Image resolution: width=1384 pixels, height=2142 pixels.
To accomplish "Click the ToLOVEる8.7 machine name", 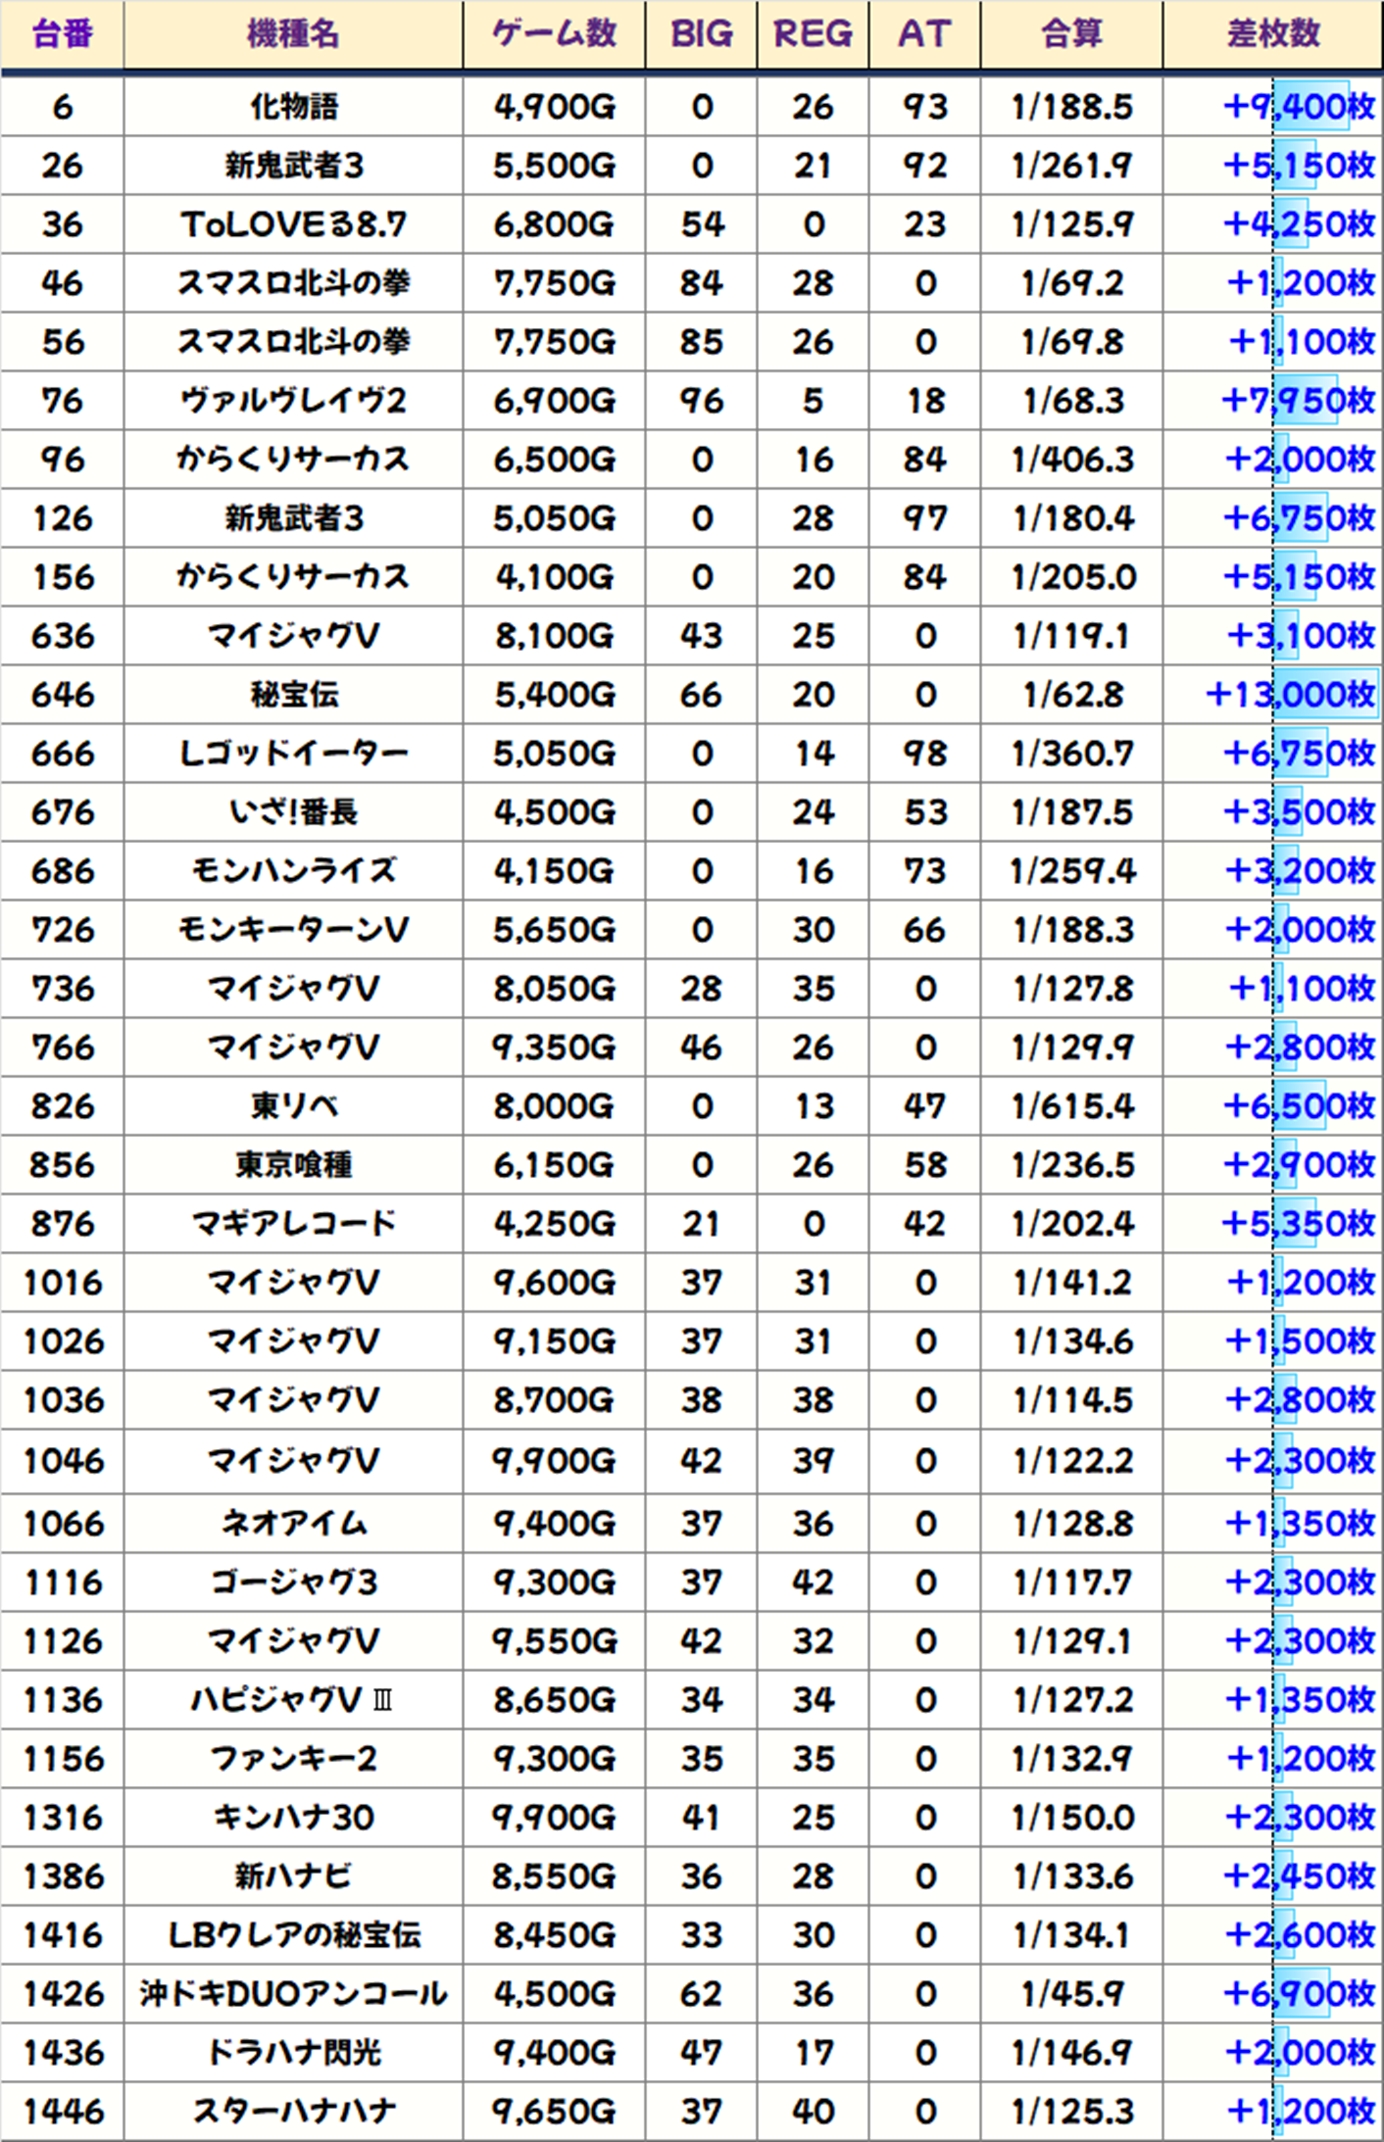I will point(293,224).
